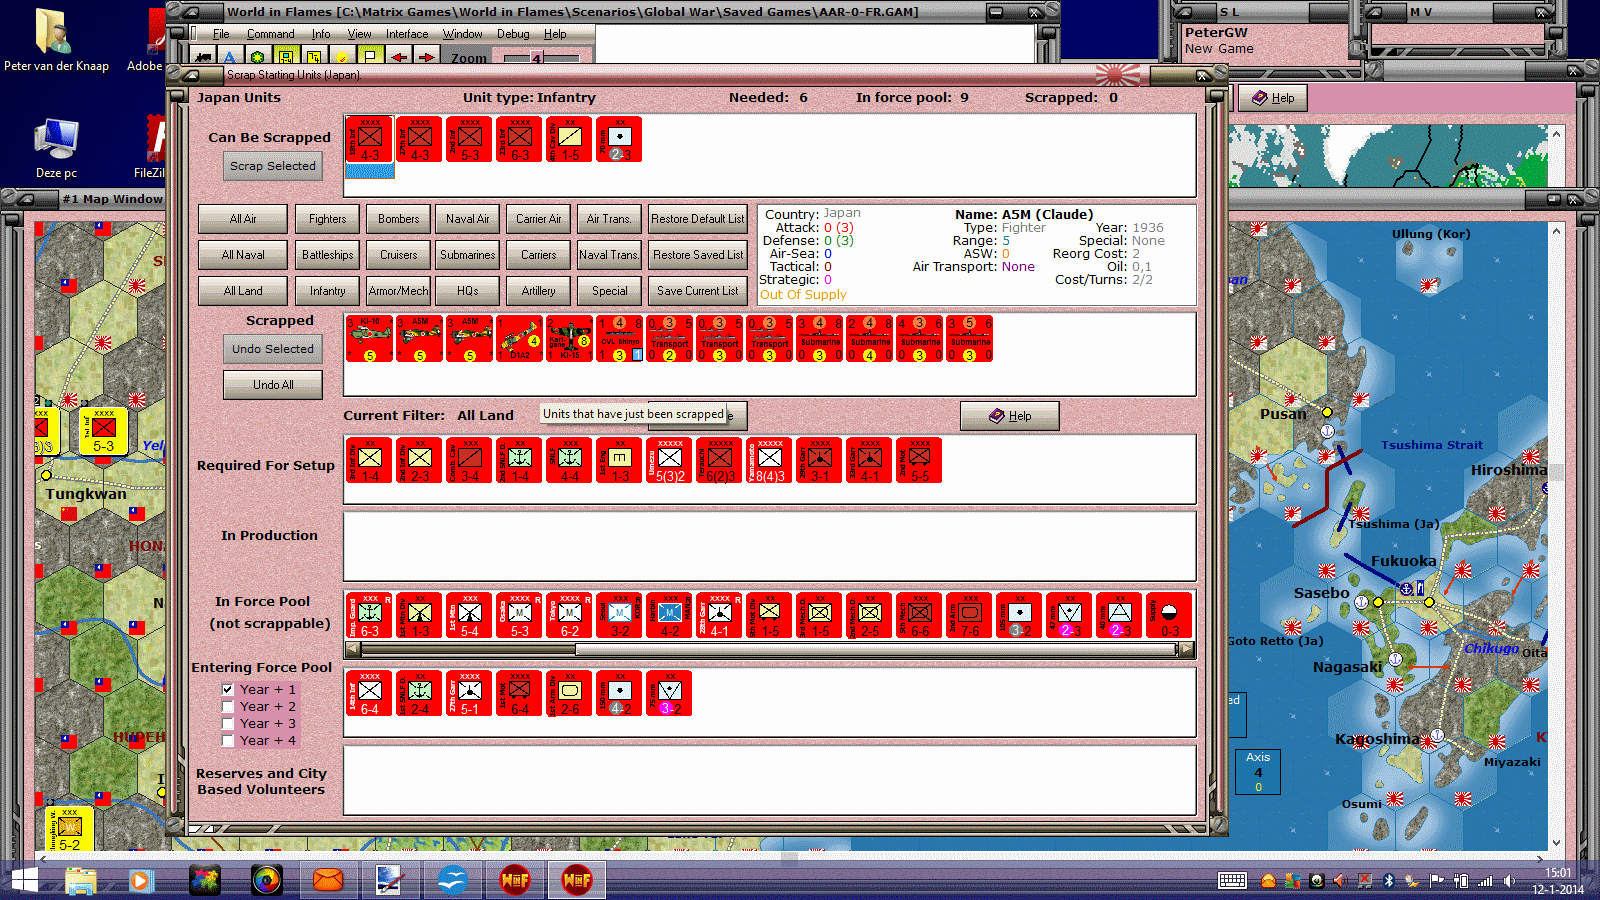Show All Naval units filter
Viewport: 1600px width, 900px height.
coord(243,255)
